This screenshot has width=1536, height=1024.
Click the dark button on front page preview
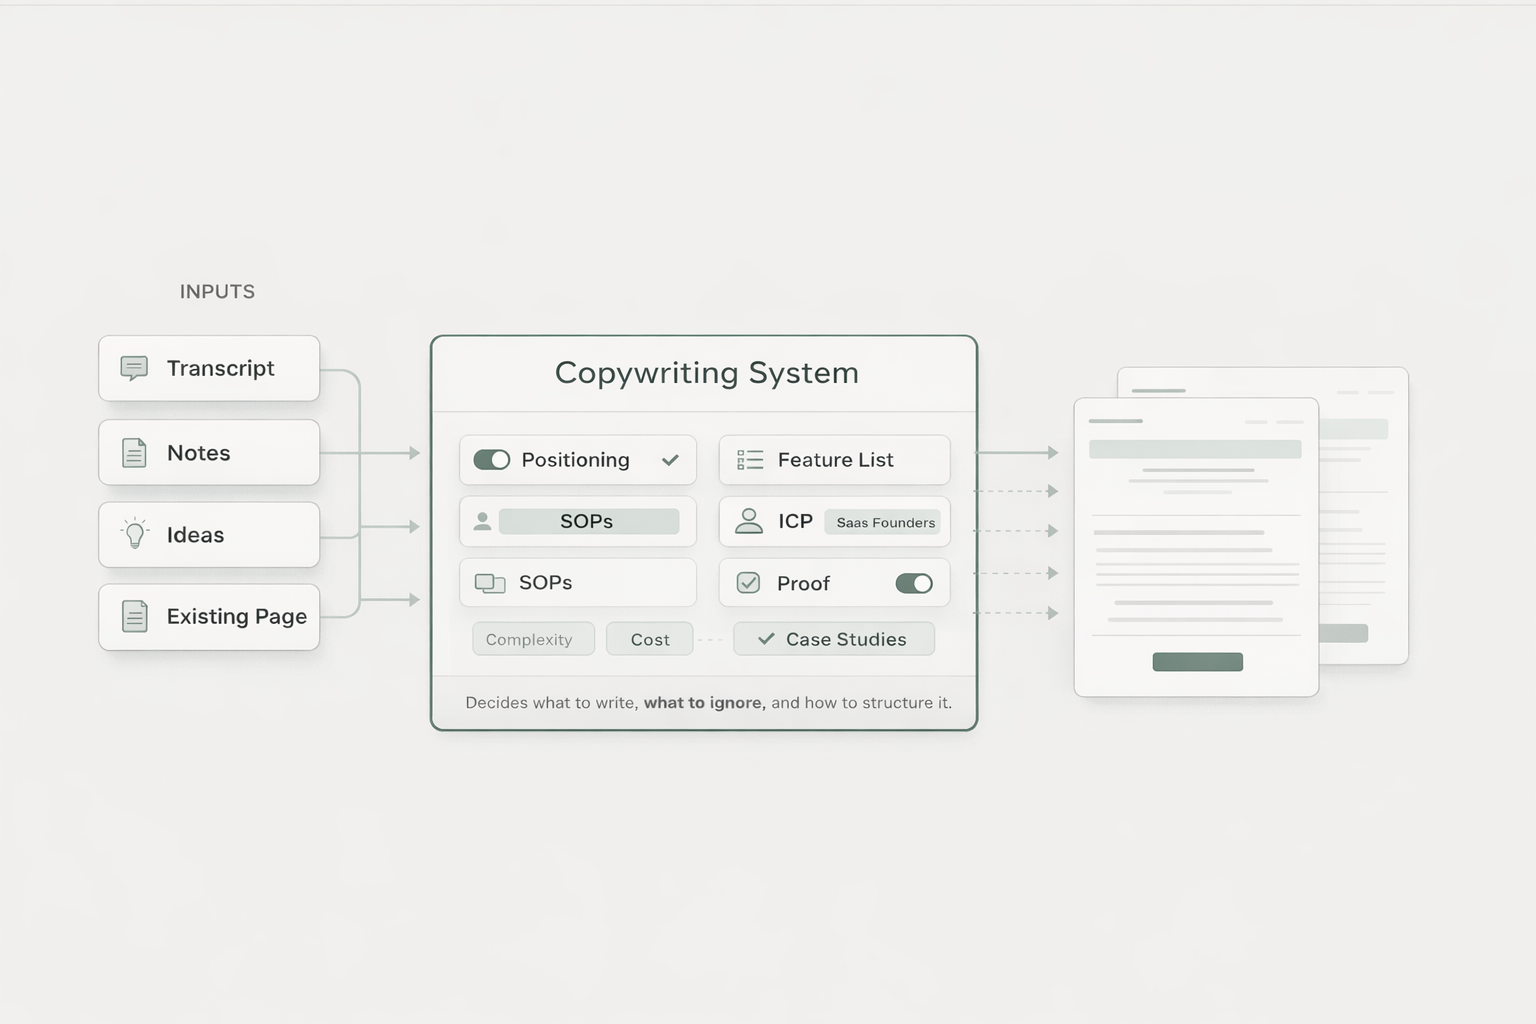[x=1198, y=662]
